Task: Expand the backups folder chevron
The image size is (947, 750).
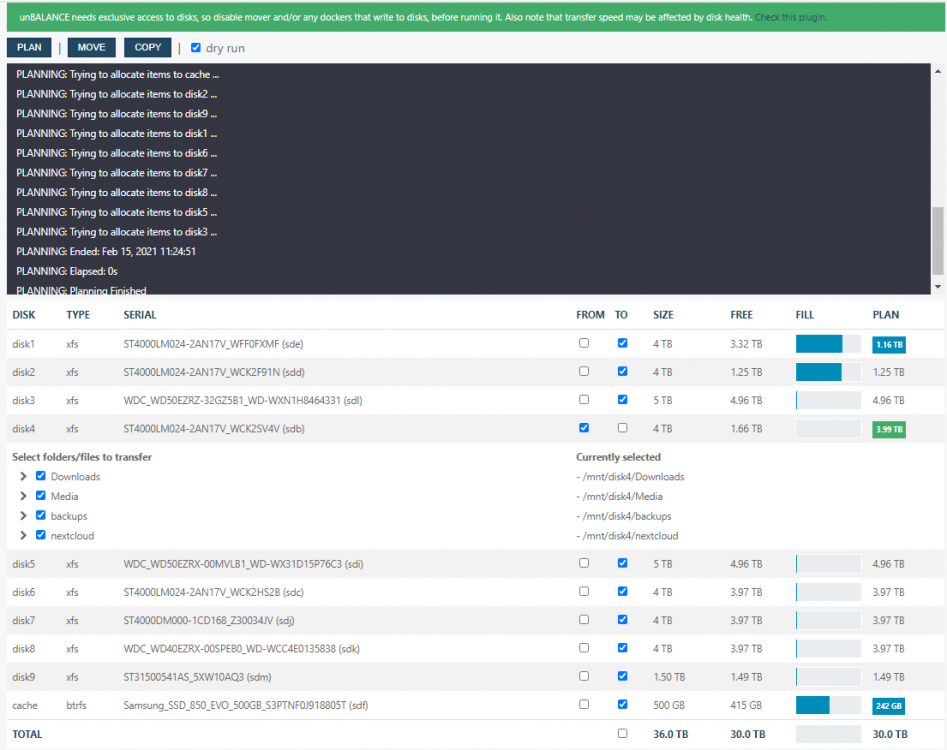Action: coord(23,516)
